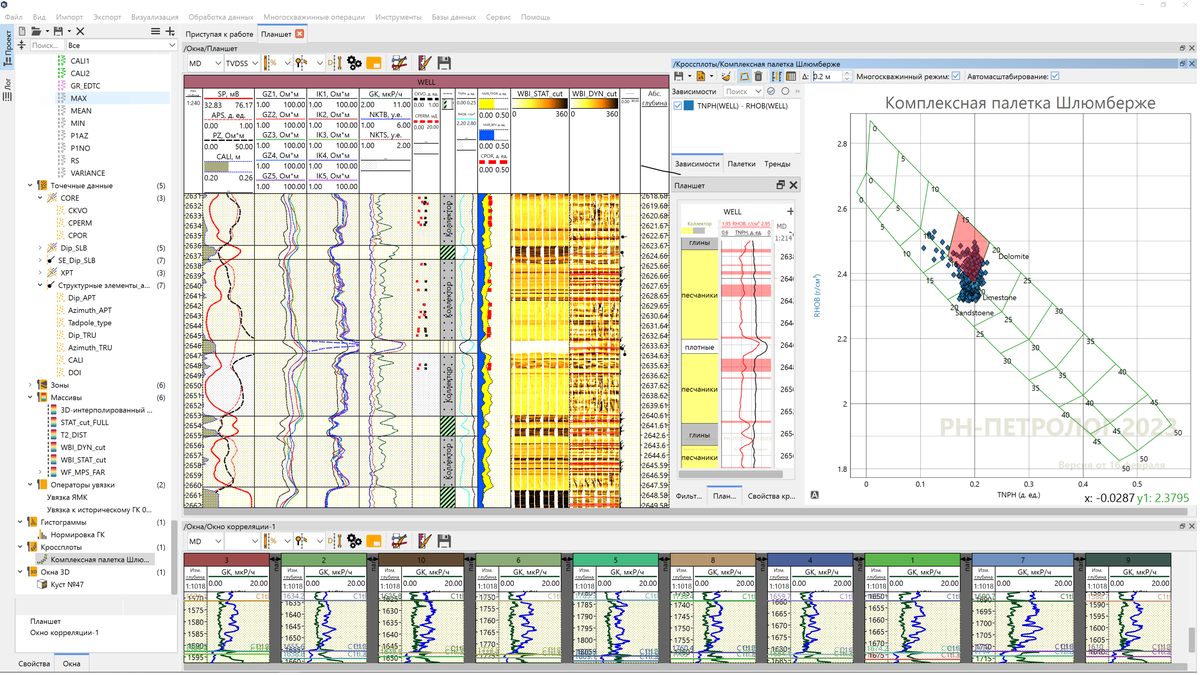Switch to the Палетки tab
The height and width of the screenshot is (675, 1200).
pos(741,164)
